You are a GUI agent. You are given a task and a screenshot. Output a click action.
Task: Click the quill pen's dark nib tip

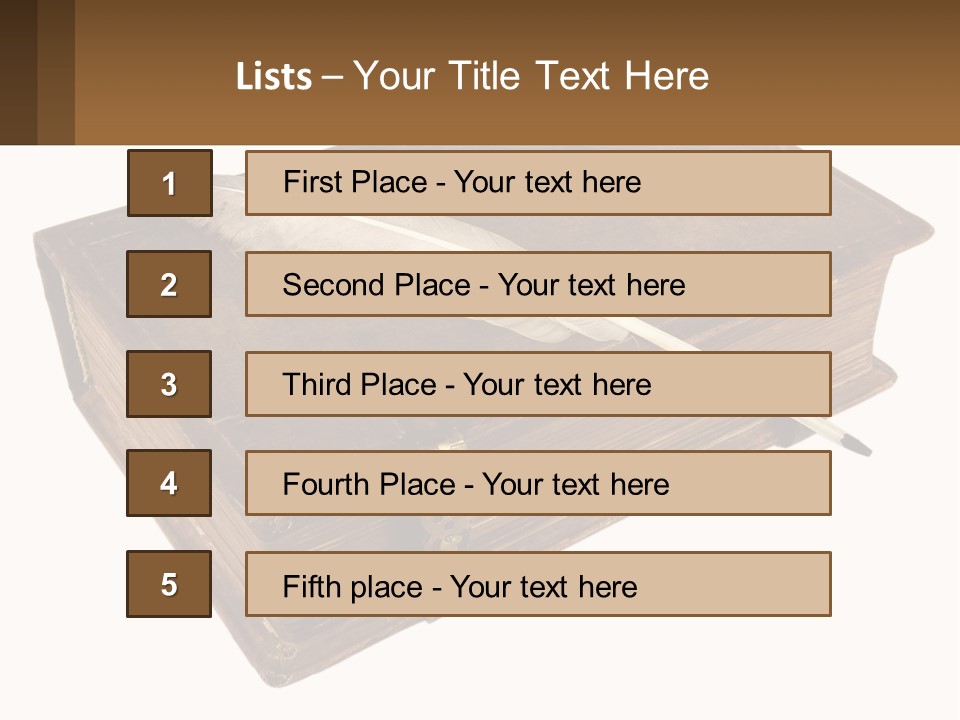858,443
